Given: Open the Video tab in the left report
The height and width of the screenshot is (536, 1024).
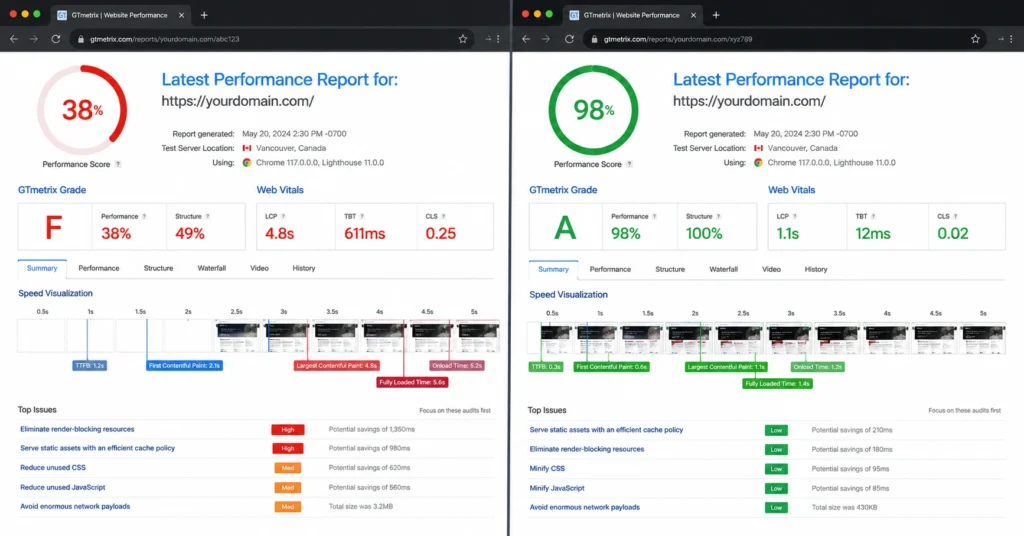Looking at the screenshot, I should pos(259,268).
